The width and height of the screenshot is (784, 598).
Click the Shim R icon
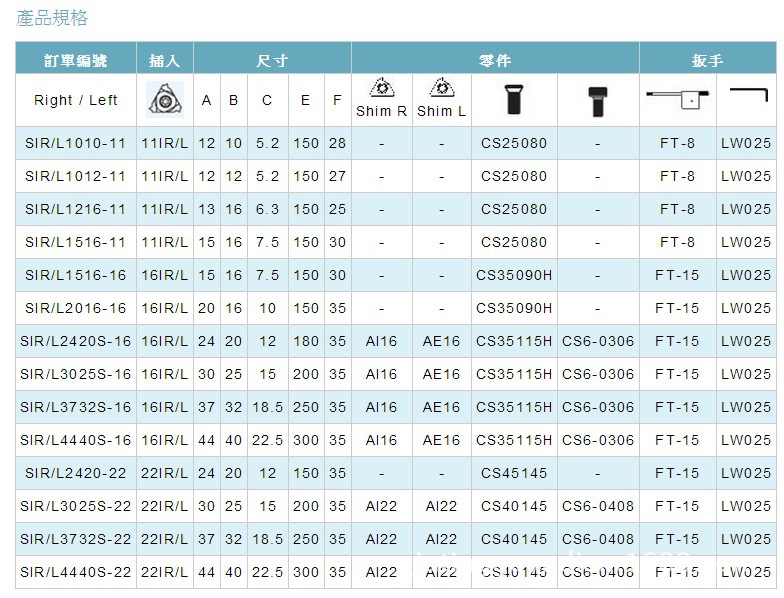[381, 89]
